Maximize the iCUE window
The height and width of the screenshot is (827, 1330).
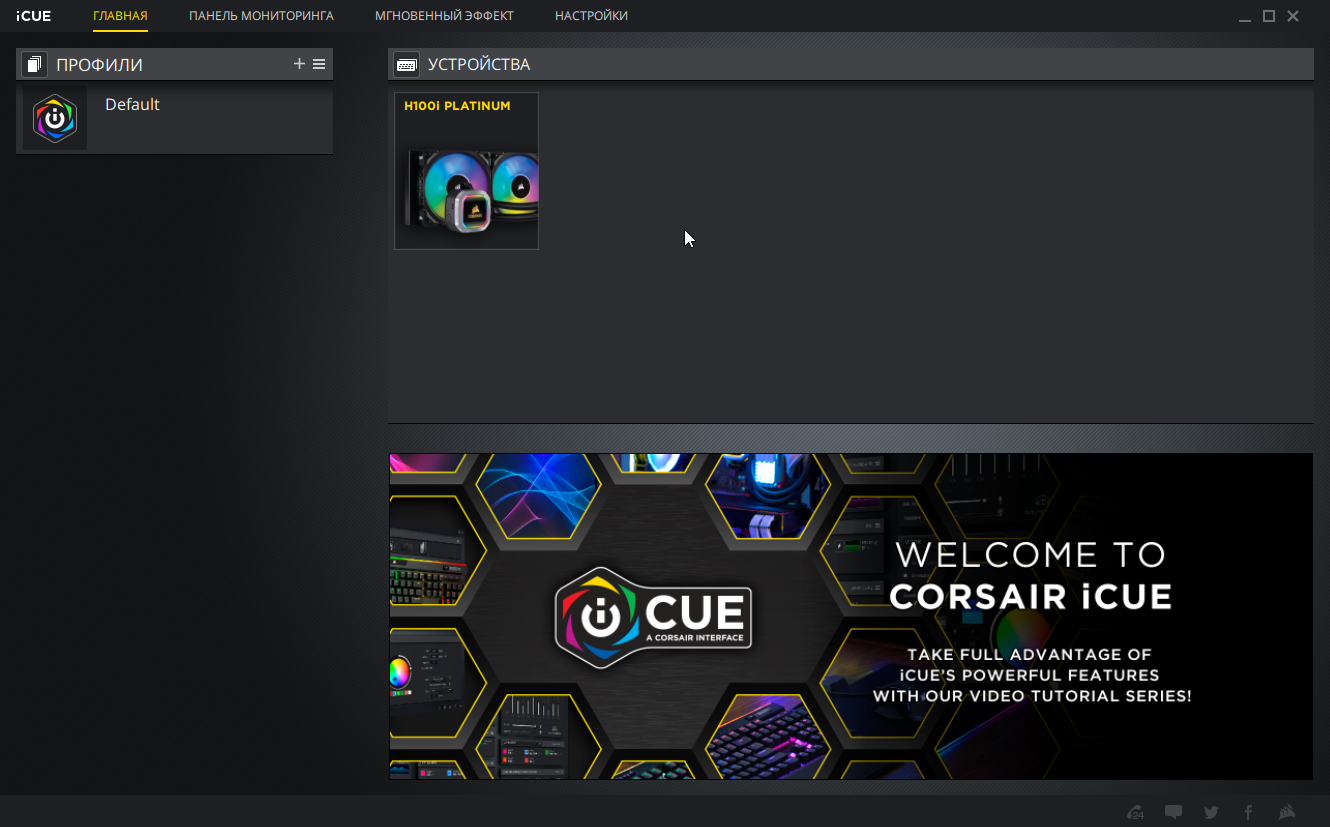1269,16
